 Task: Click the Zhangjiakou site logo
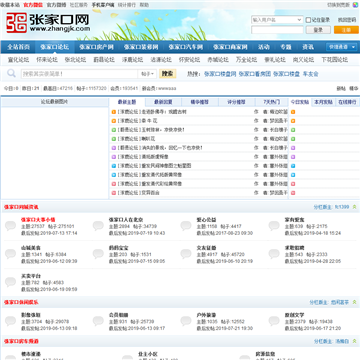click(48, 23)
